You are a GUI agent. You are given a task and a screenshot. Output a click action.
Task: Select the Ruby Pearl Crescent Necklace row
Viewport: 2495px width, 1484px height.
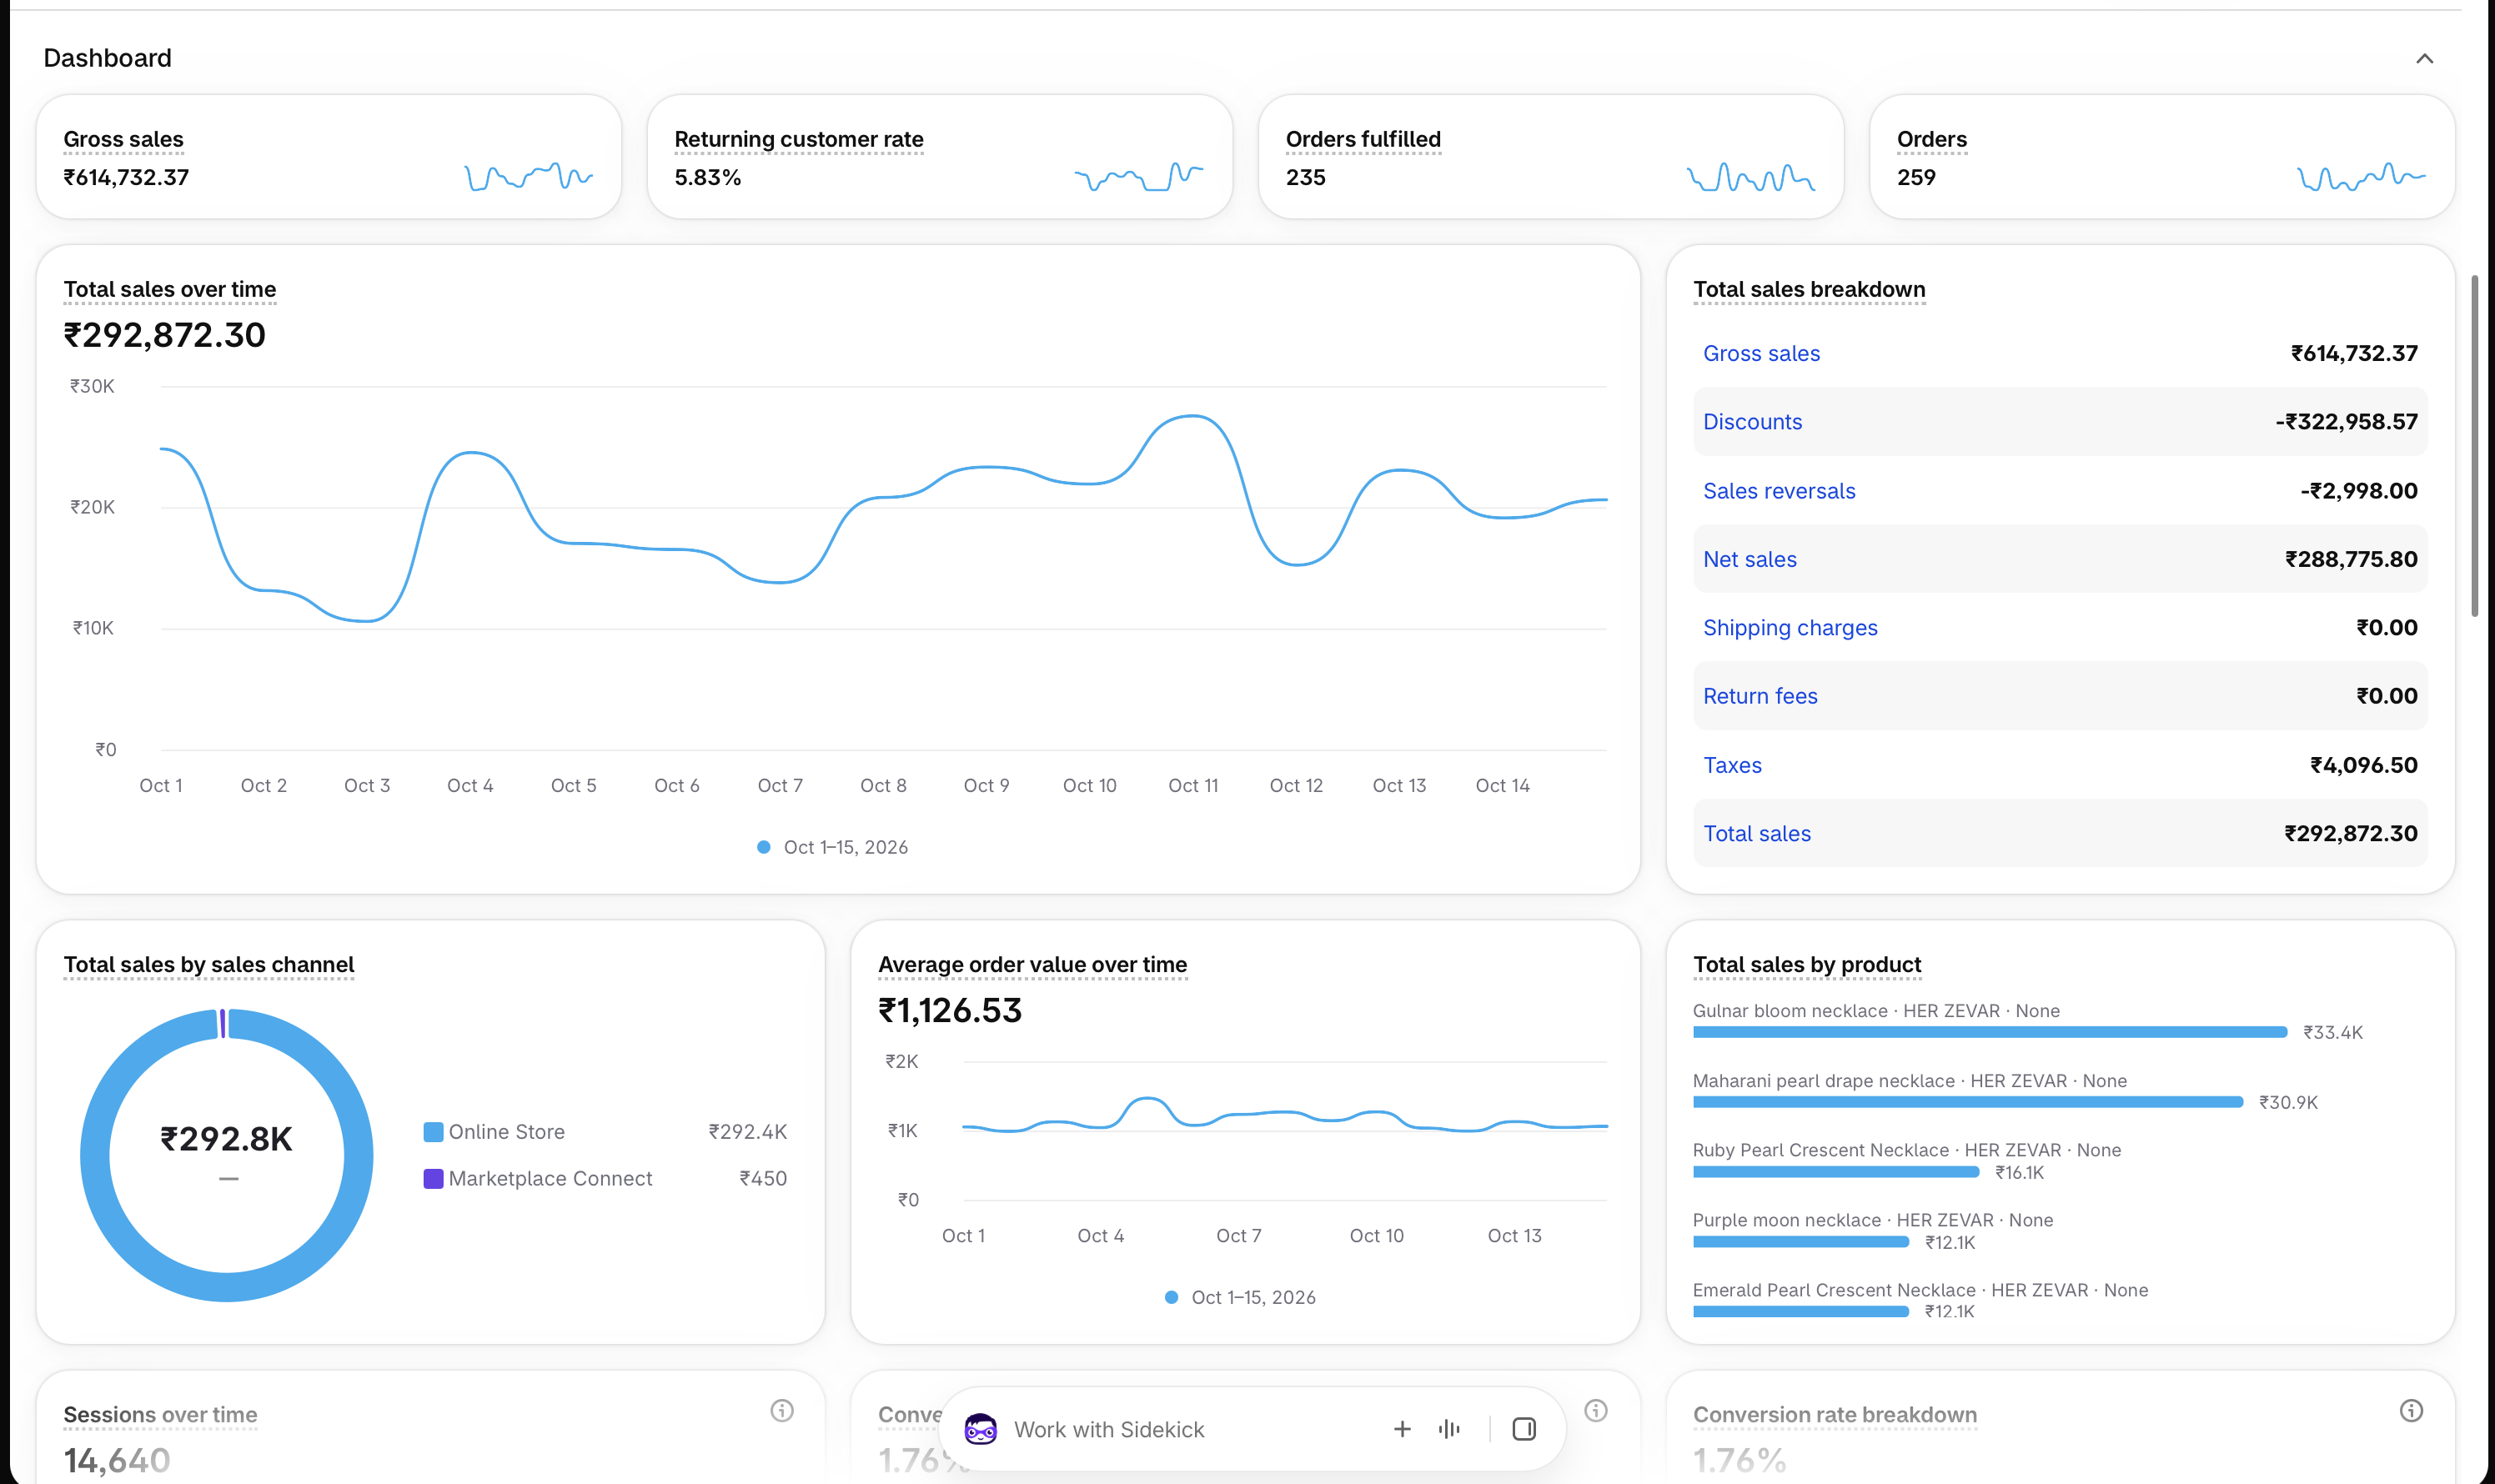[x=1907, y=1161]
